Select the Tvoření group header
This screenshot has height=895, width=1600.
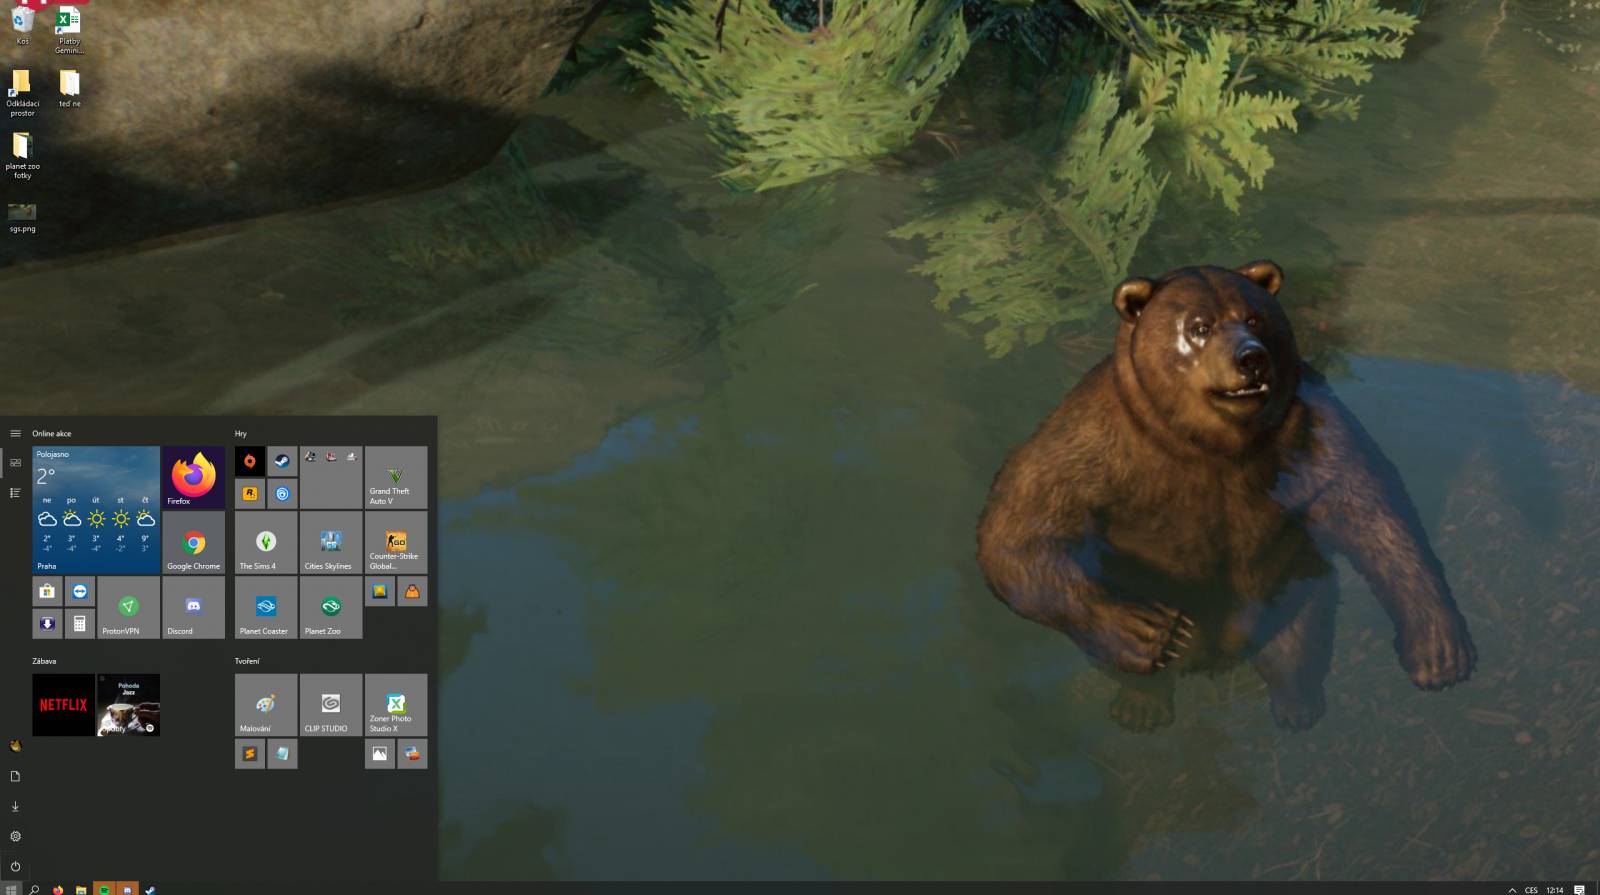[247, 661]
